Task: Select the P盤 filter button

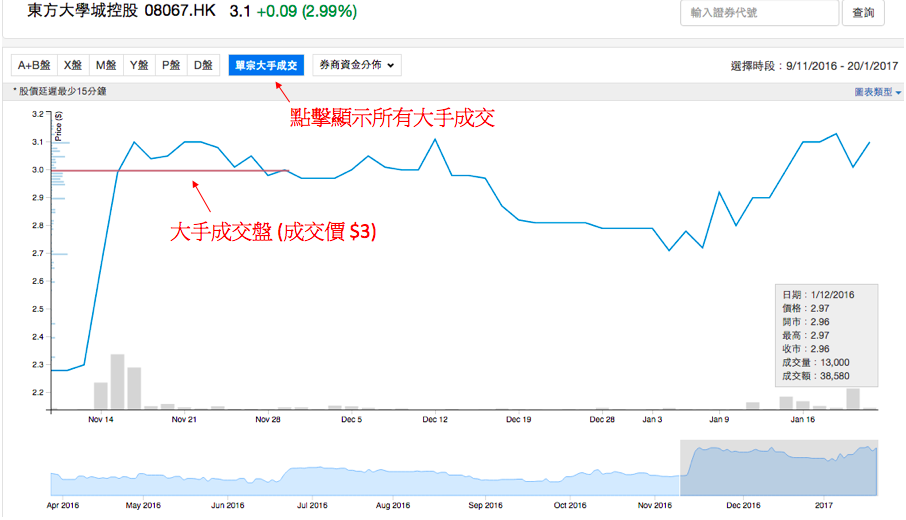Action: (x=171, y=65)
